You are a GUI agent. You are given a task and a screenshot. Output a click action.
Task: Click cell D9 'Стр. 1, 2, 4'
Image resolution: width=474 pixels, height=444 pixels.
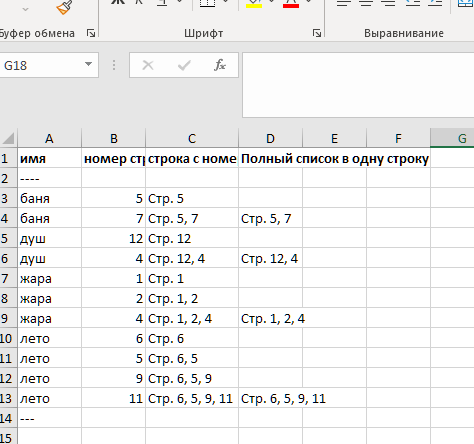pyautogui.click(x=270, y=318)
